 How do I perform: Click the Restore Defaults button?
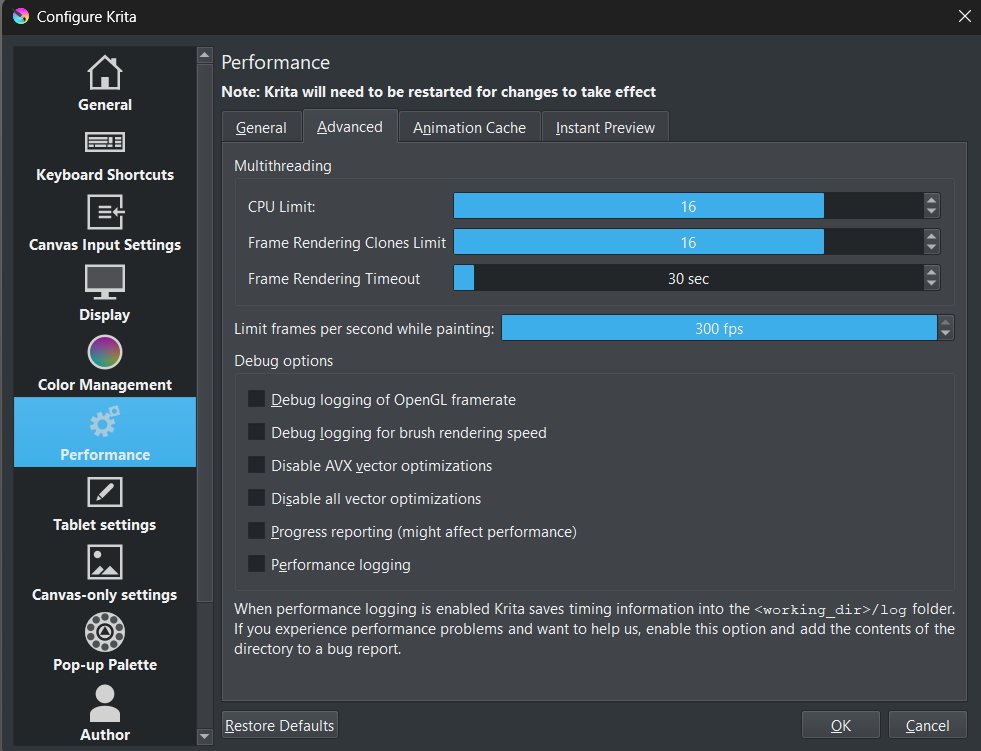[x=280, y=725]
